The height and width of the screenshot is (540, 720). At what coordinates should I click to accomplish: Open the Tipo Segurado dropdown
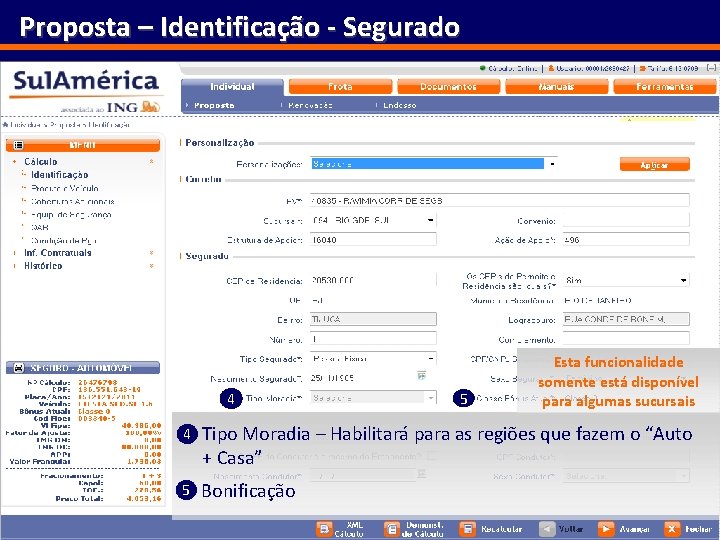tap(373, 359)
